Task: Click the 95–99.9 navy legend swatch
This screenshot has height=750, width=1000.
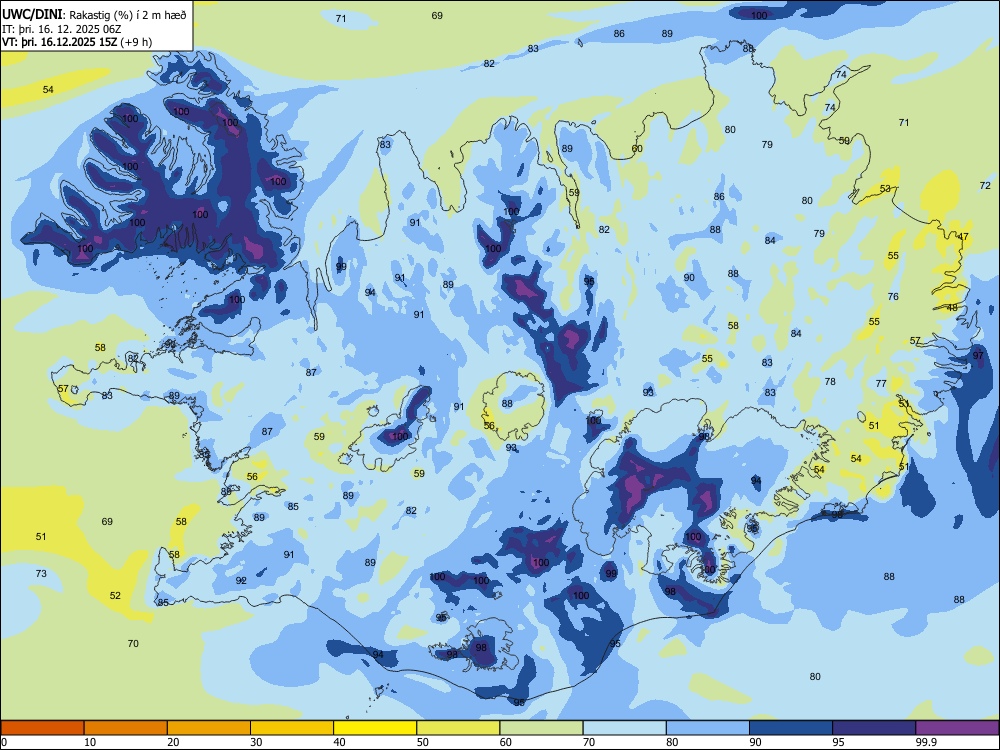Action: tap(874, 728)
